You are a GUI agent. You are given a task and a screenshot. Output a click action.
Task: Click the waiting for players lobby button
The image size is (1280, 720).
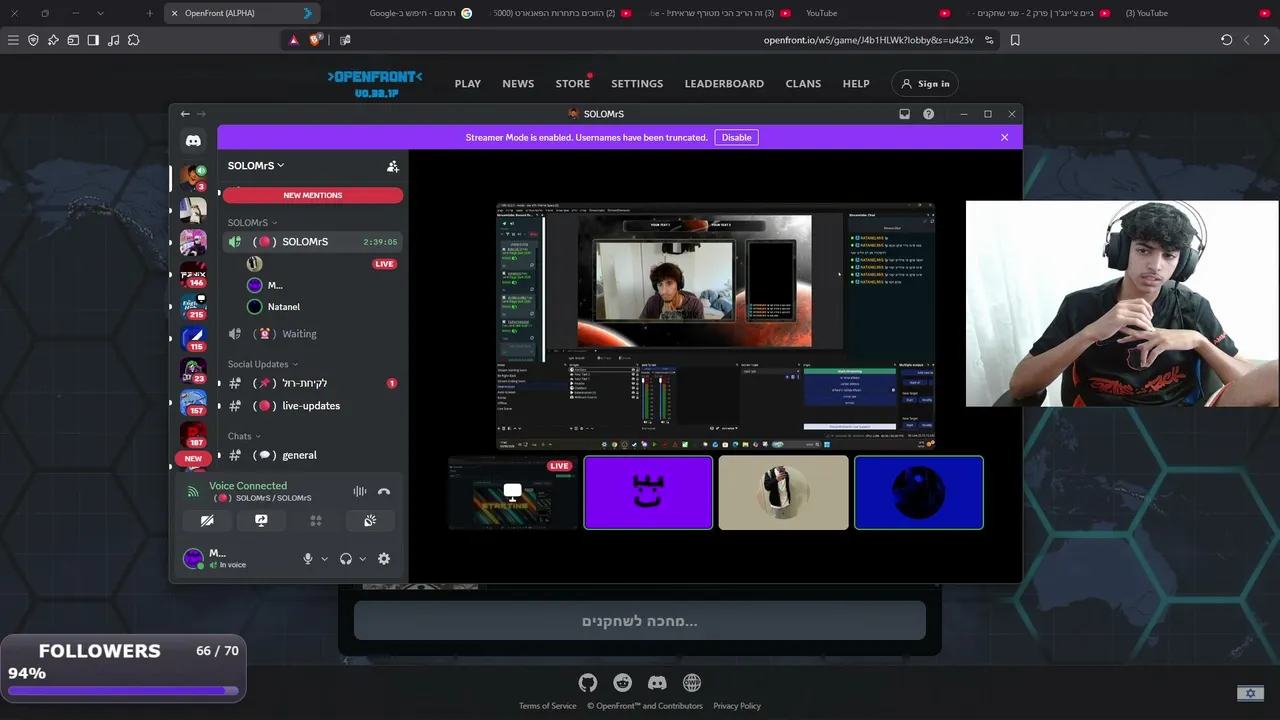640,621
